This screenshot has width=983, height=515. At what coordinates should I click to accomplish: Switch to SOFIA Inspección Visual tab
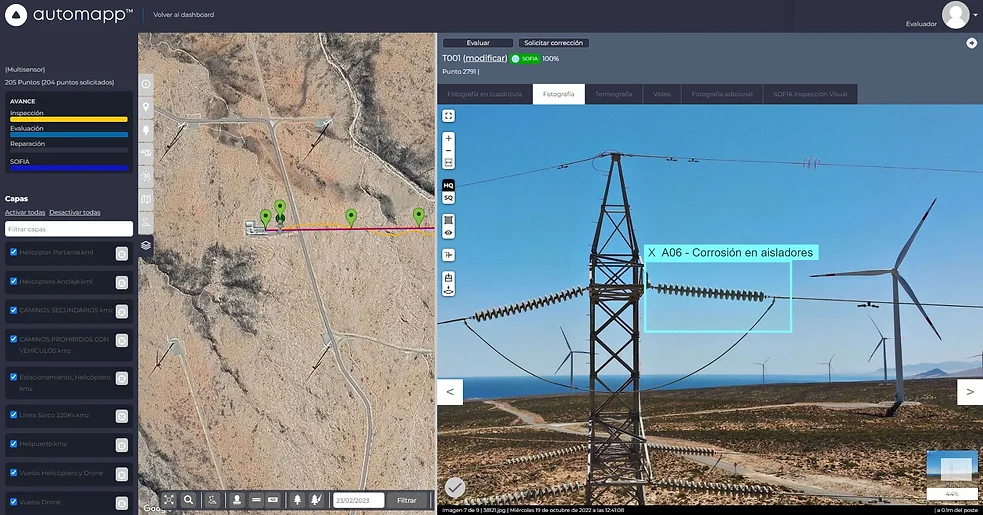click(x=810, y=94)
